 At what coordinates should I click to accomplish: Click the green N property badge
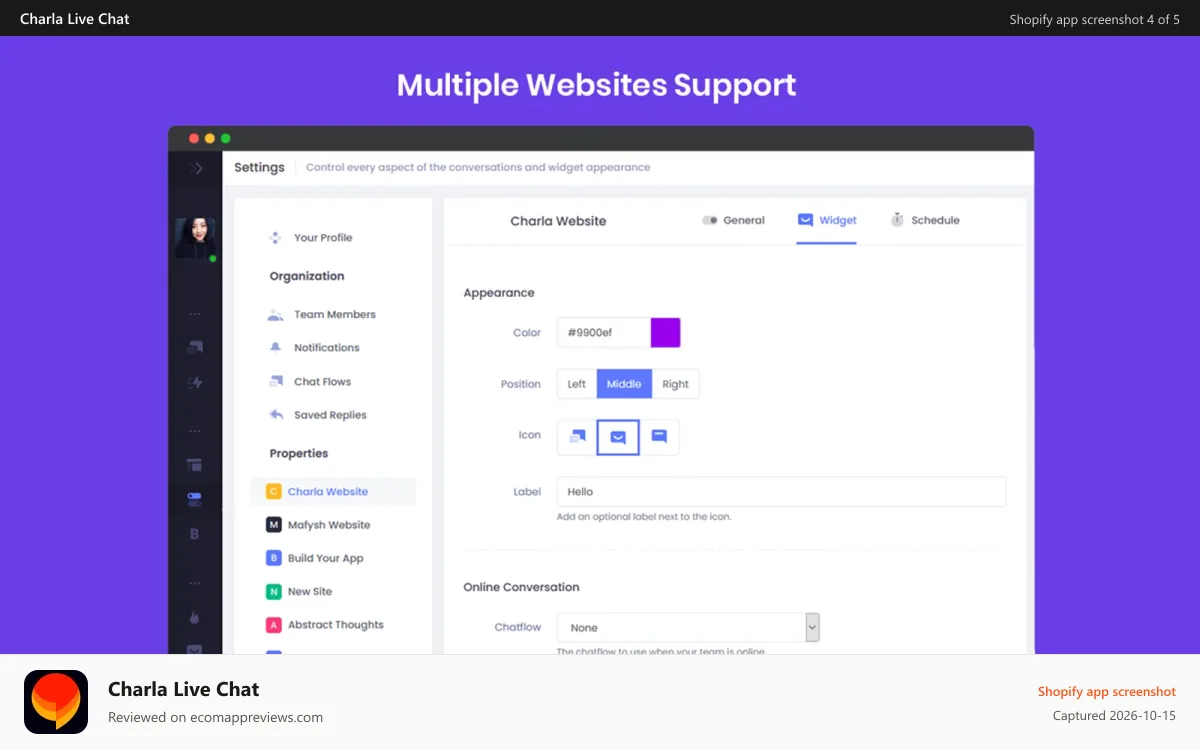(273, 591)
